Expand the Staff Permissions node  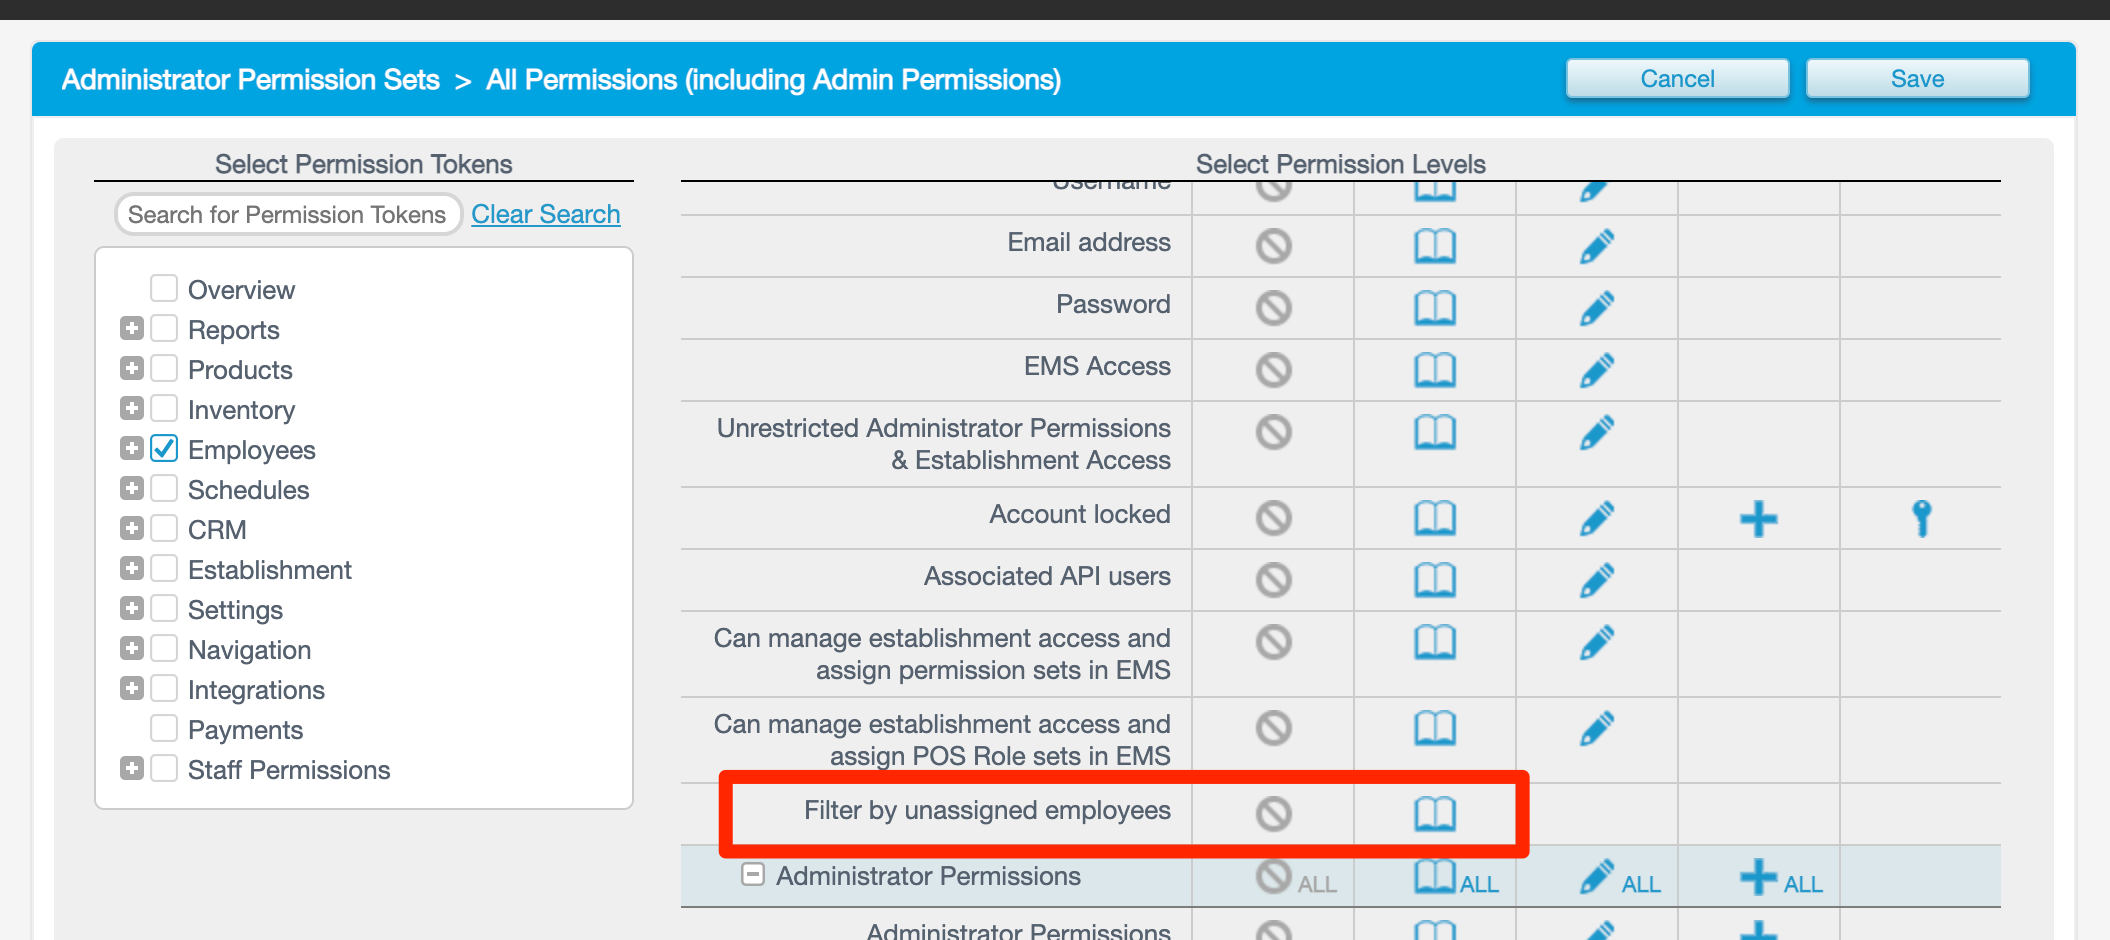(x=131, y=769)
